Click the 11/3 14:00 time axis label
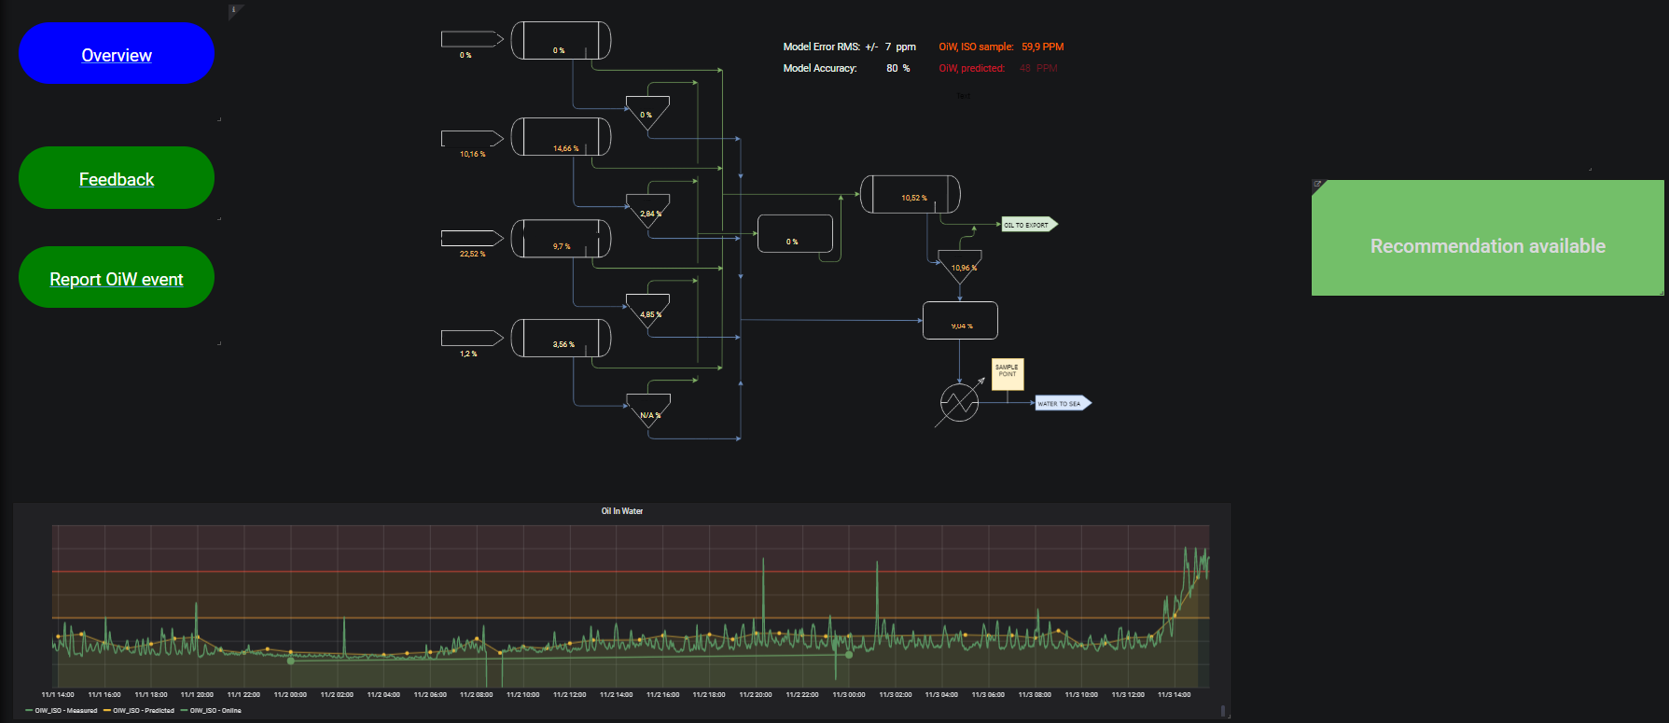The image size is (1670, 723). point(1174,694)
